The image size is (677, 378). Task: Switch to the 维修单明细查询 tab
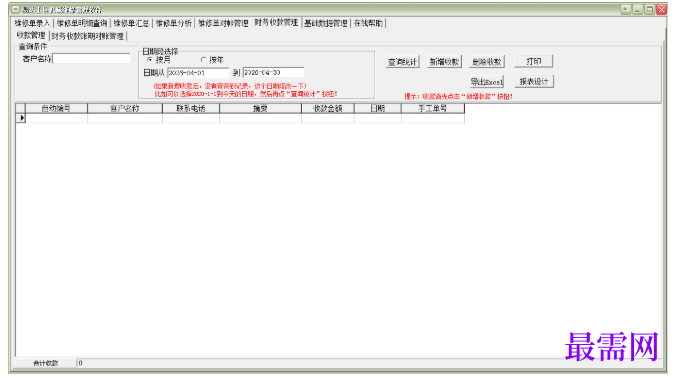(x=82, y=23)
